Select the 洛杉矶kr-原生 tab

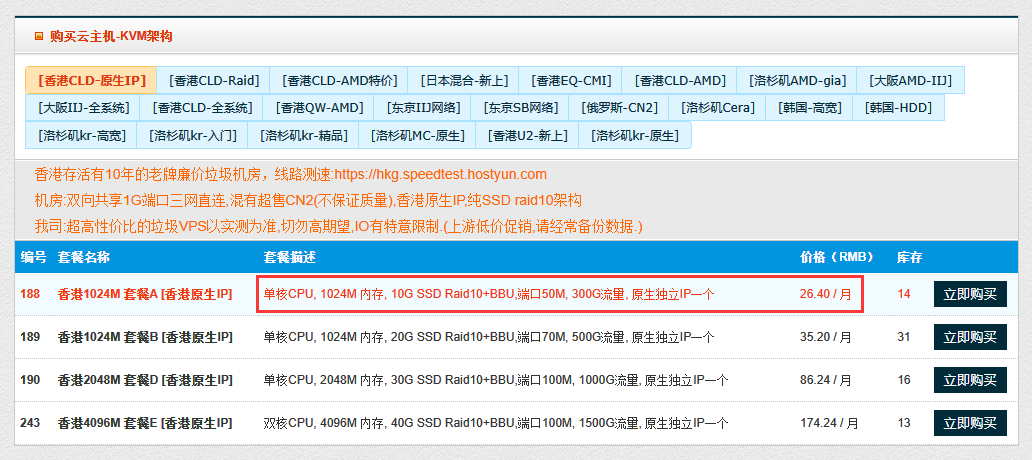point(635,136)
